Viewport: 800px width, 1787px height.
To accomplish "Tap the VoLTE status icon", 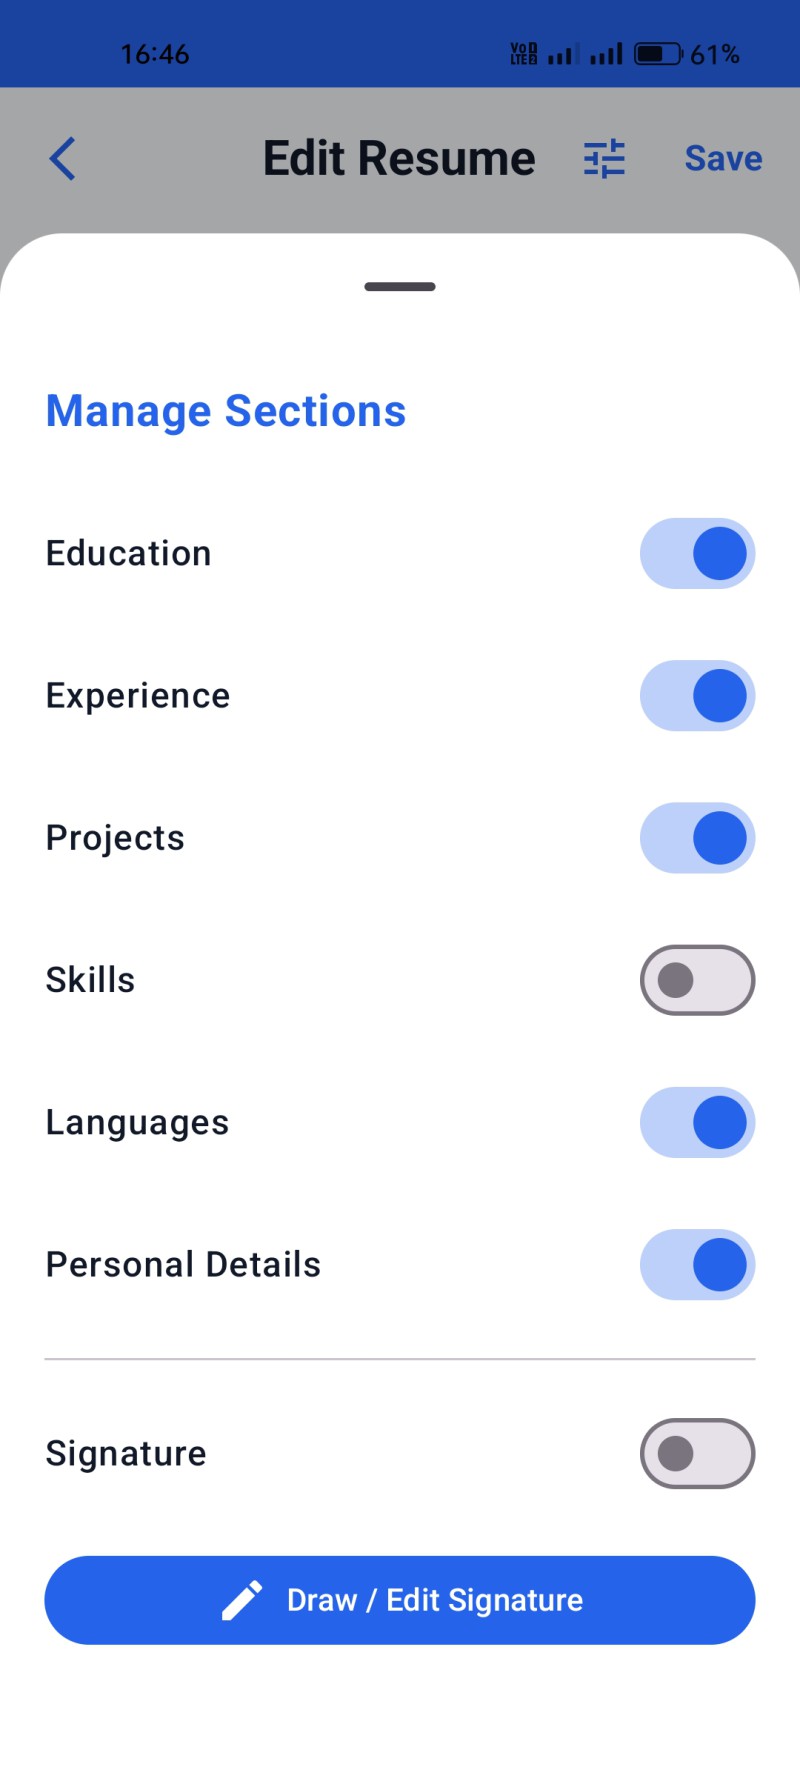I will click(x=523, y=54).
